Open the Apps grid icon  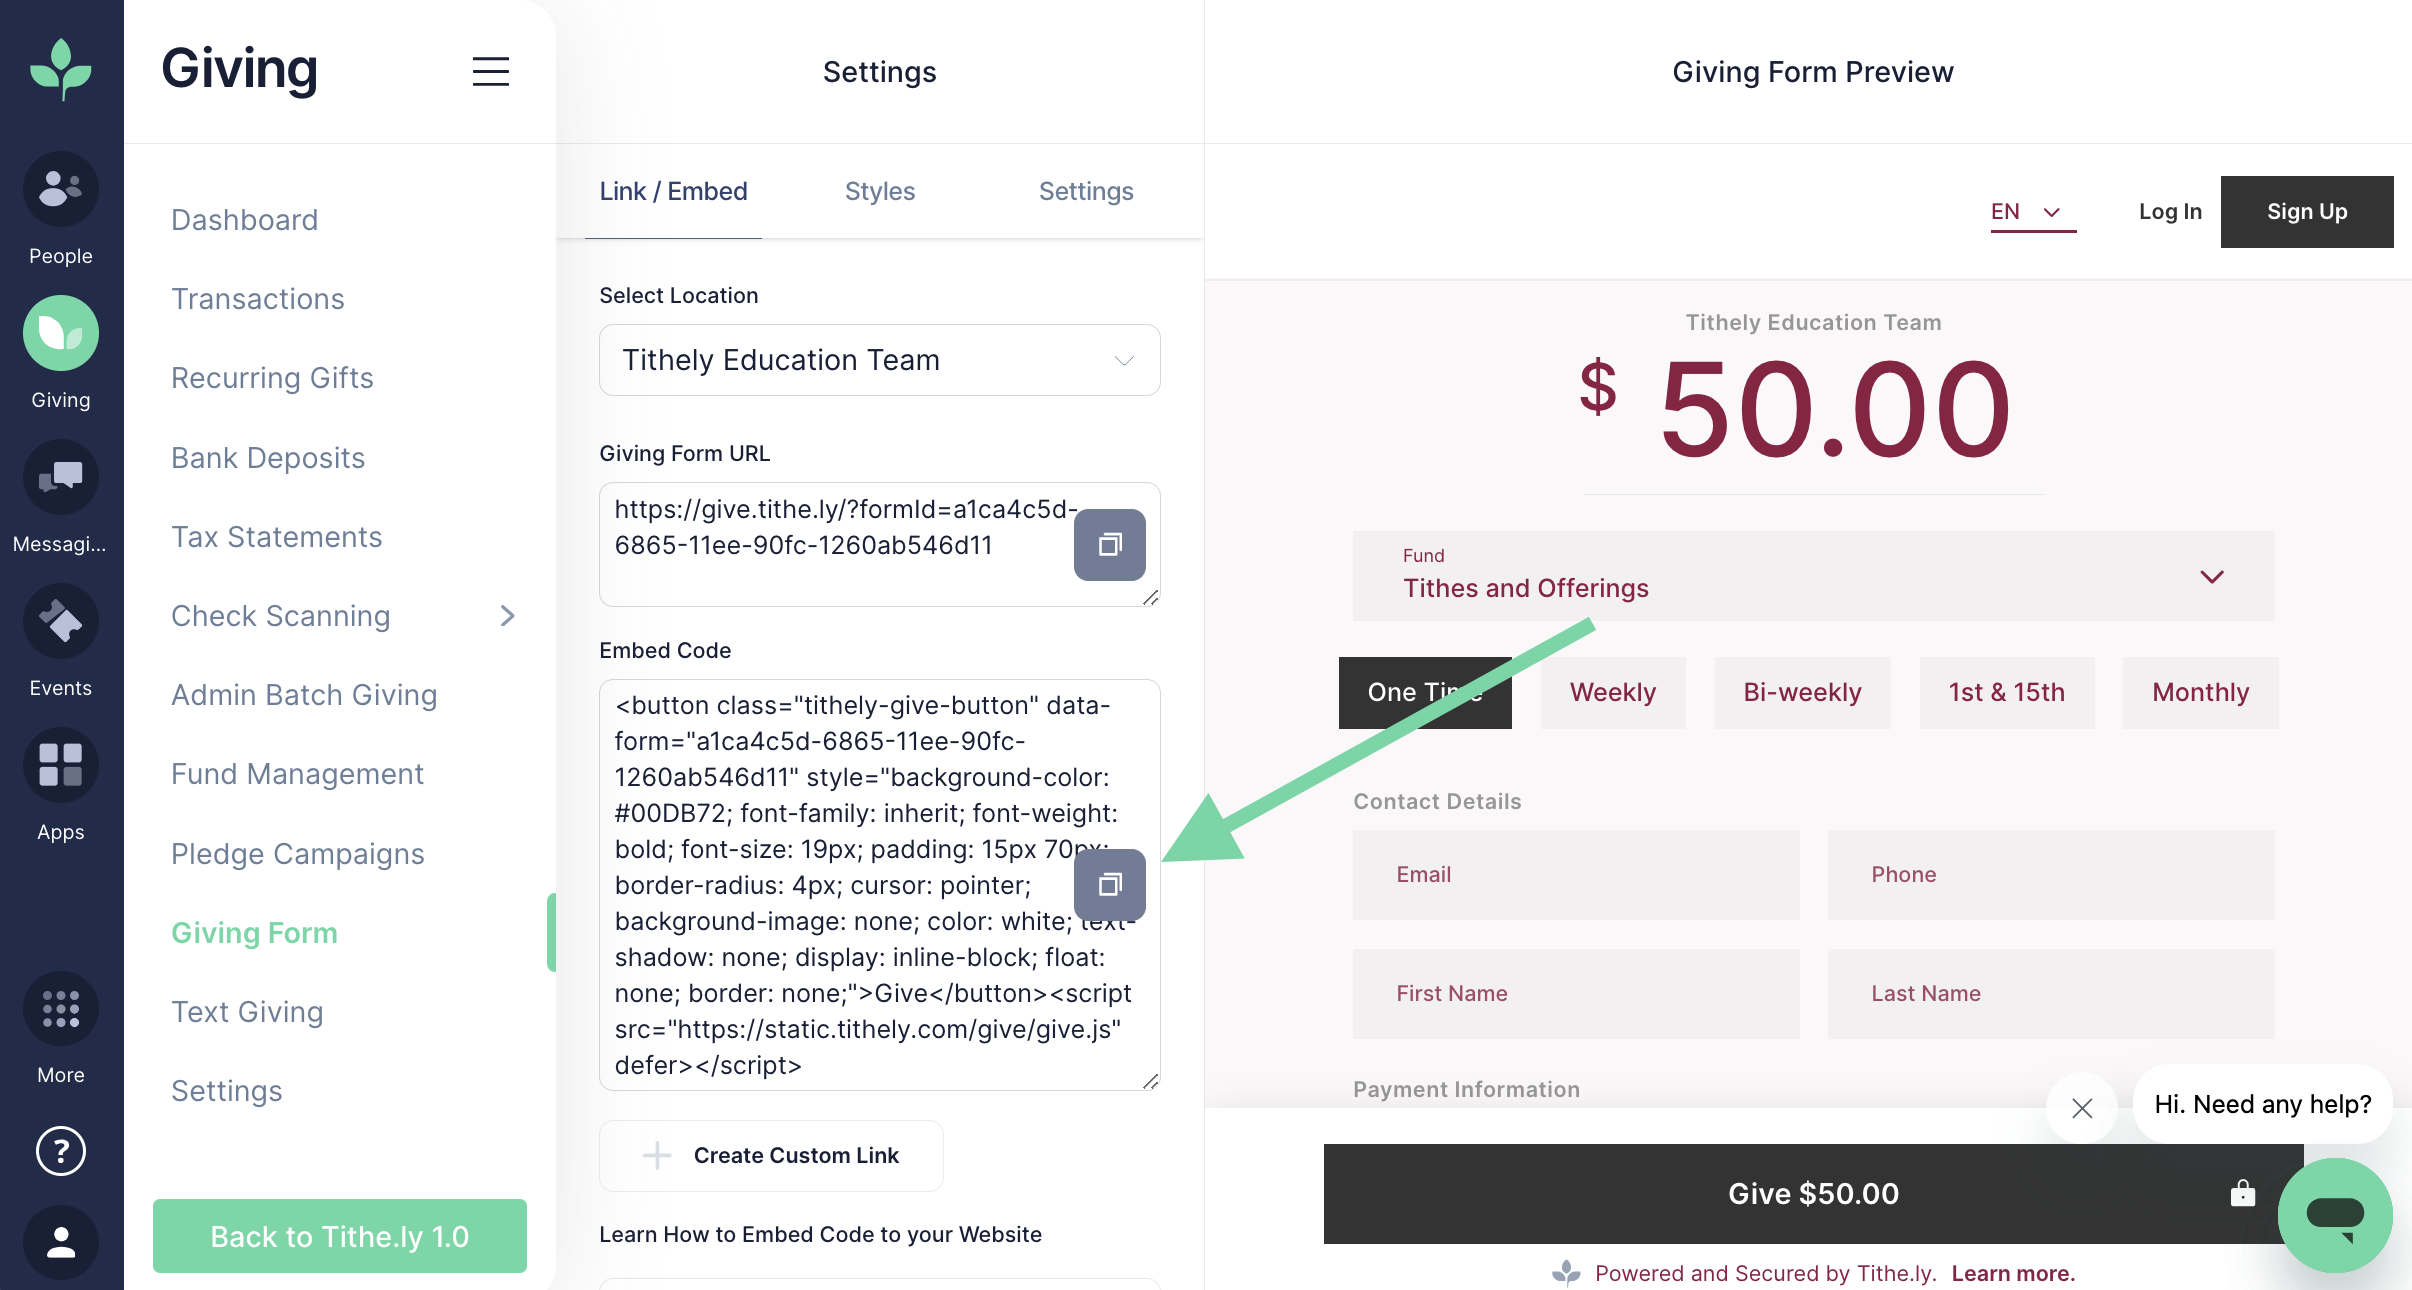click(61, 766)
